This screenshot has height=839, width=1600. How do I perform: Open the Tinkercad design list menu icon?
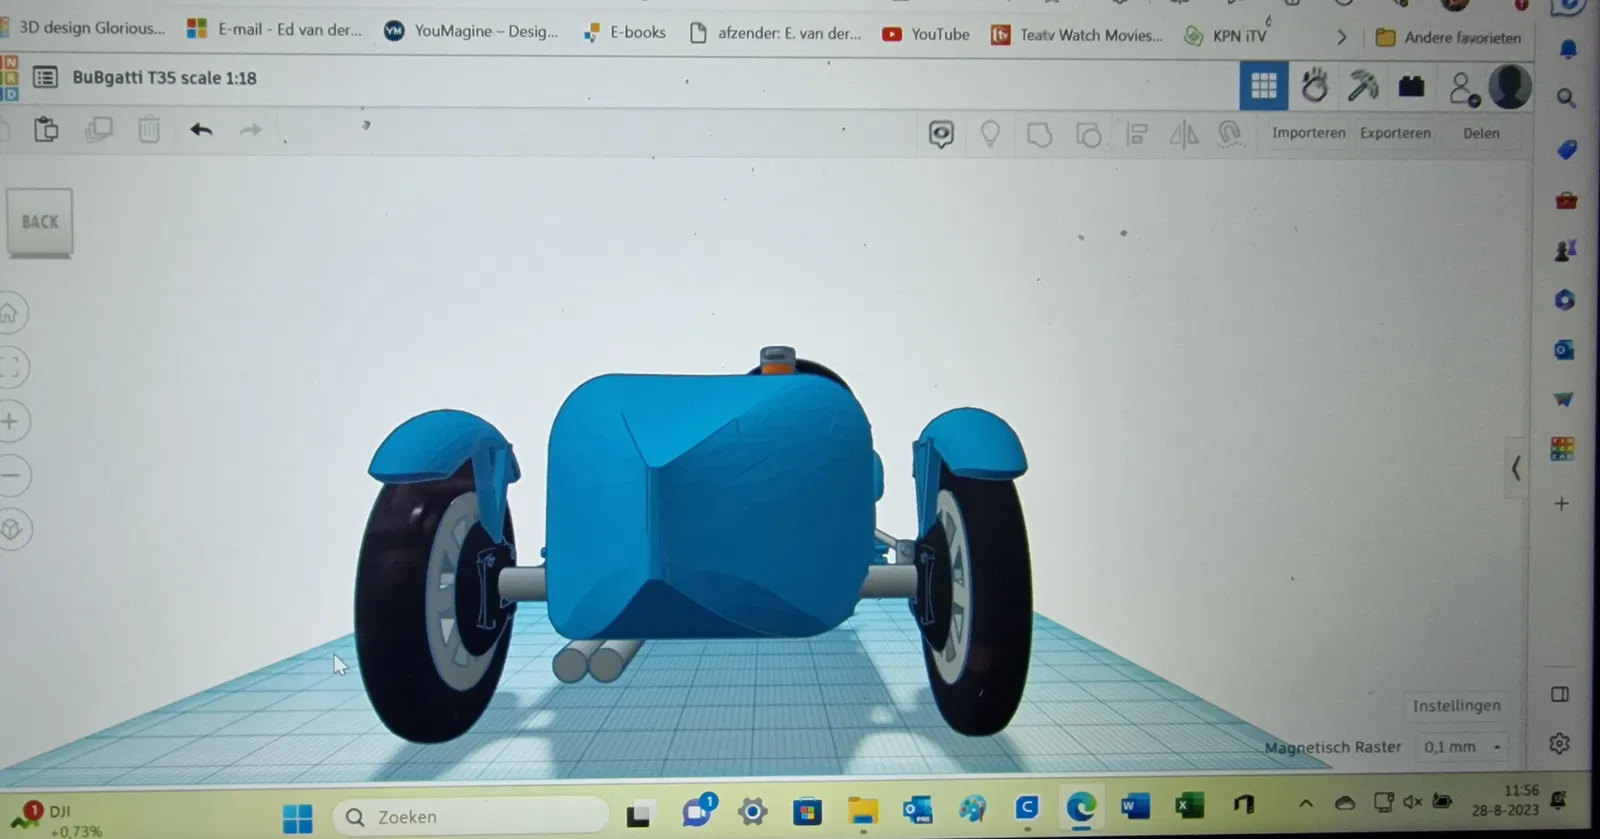tap(45, 77)
